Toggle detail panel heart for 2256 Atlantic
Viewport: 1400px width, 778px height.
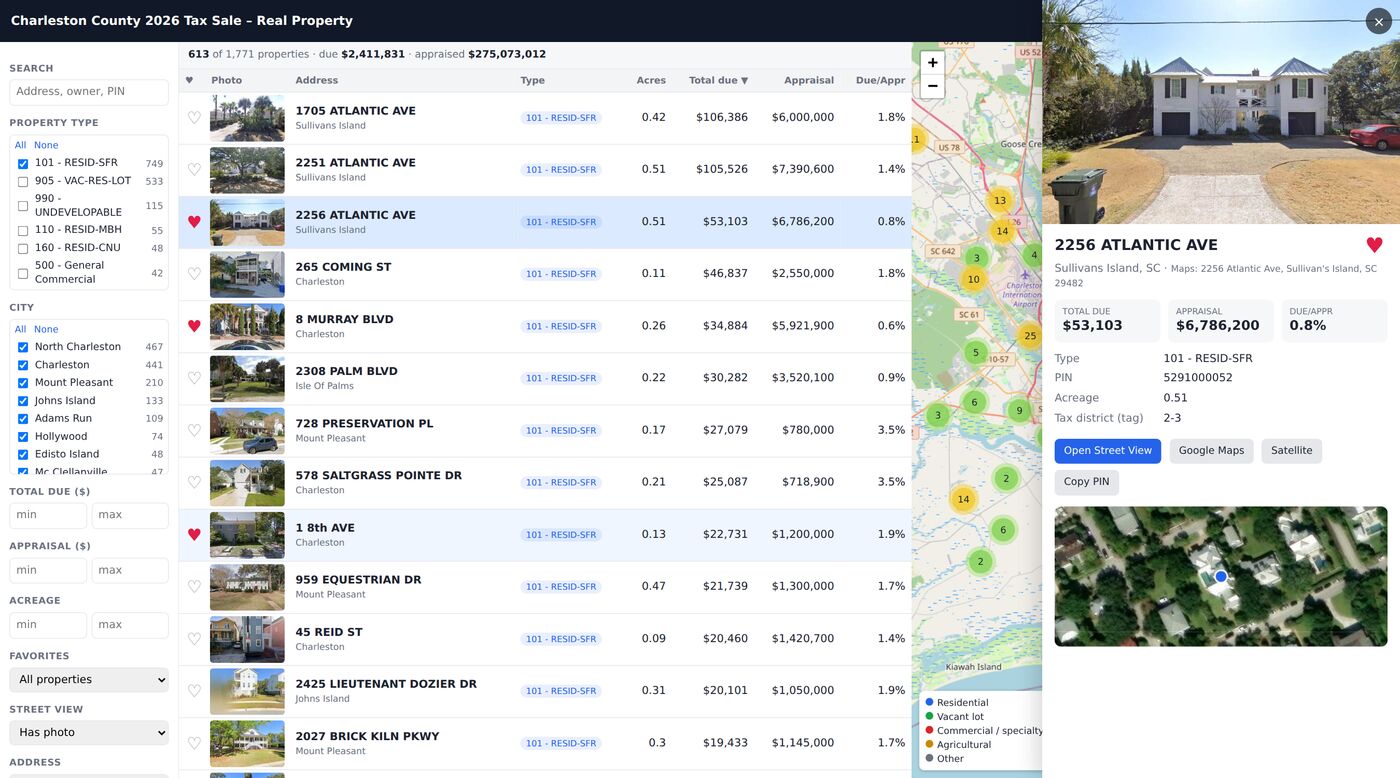point(1374,245)
